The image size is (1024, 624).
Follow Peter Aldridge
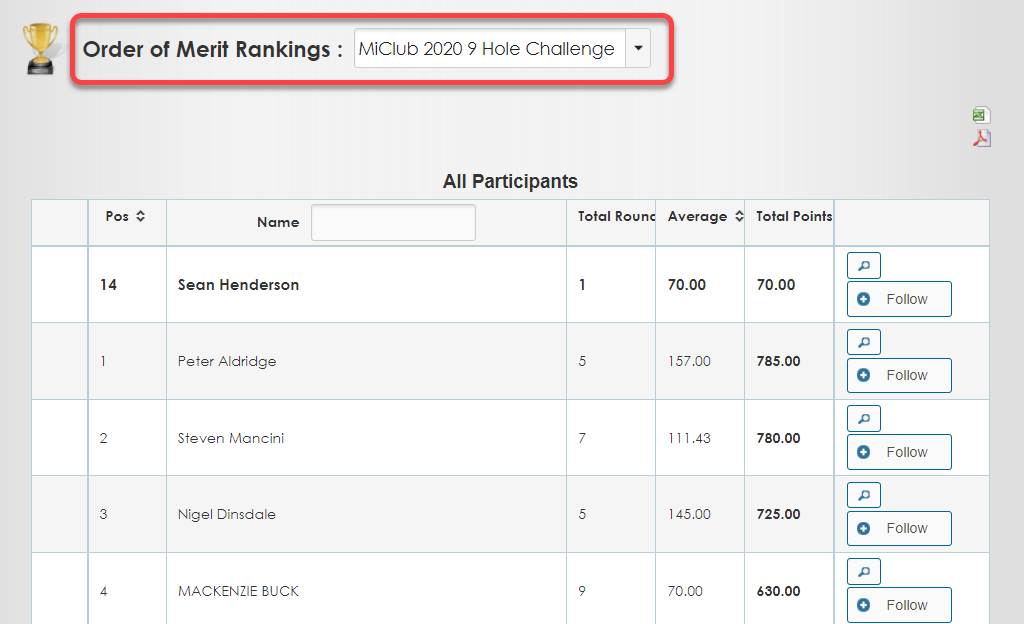[x=899, y=375]
